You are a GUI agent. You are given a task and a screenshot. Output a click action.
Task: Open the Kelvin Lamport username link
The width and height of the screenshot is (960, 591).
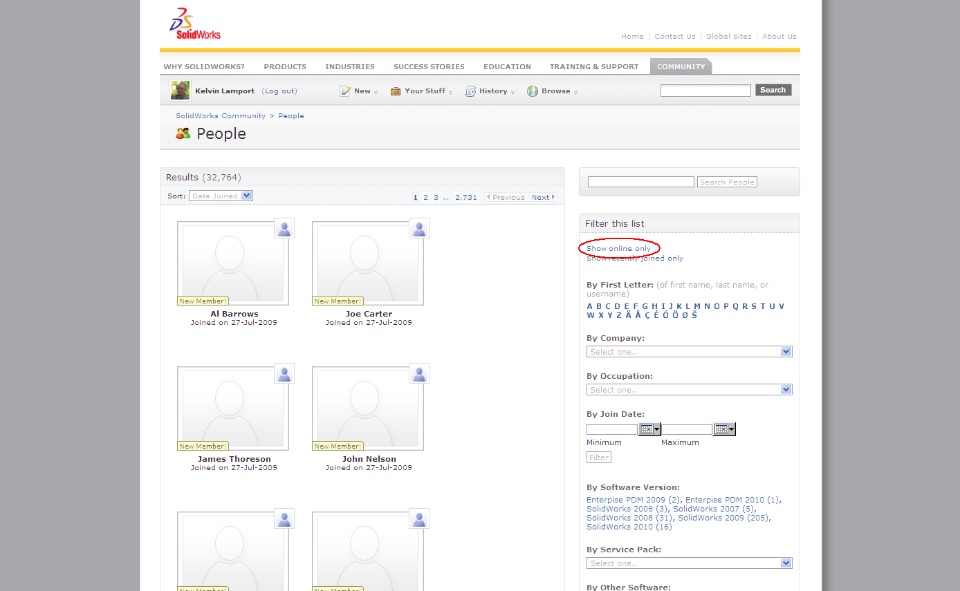pos(225,91)
